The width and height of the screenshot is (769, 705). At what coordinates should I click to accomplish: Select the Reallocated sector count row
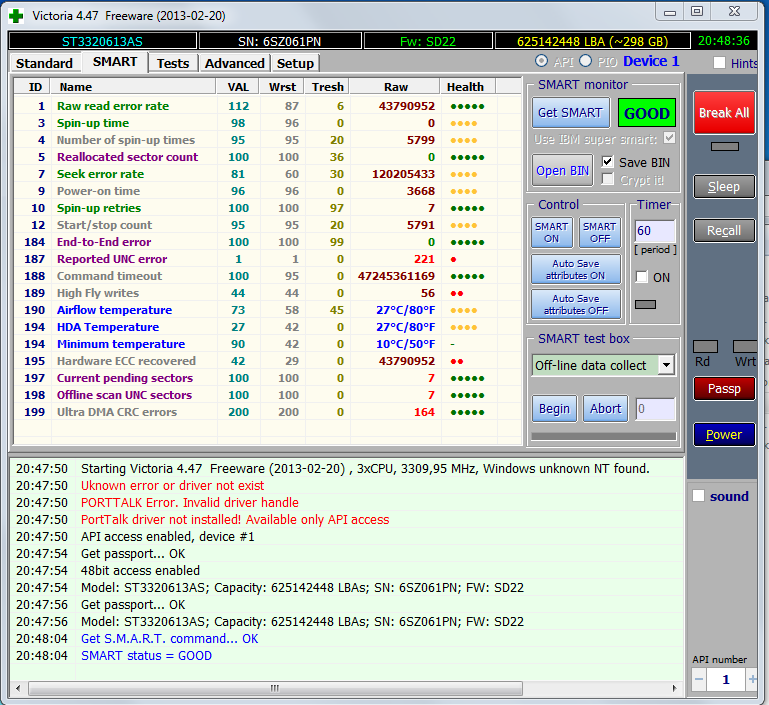click(x=267, y=157)
